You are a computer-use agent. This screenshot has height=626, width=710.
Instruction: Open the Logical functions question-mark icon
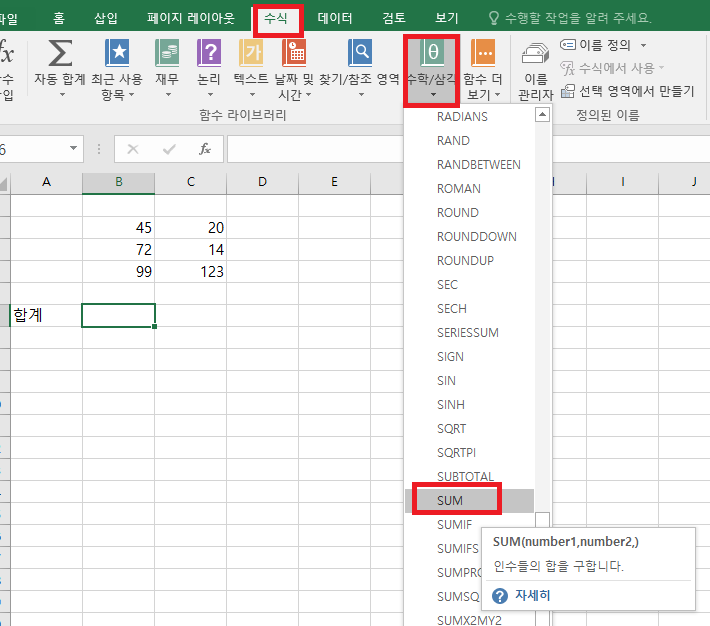click(x=209, y=53)
